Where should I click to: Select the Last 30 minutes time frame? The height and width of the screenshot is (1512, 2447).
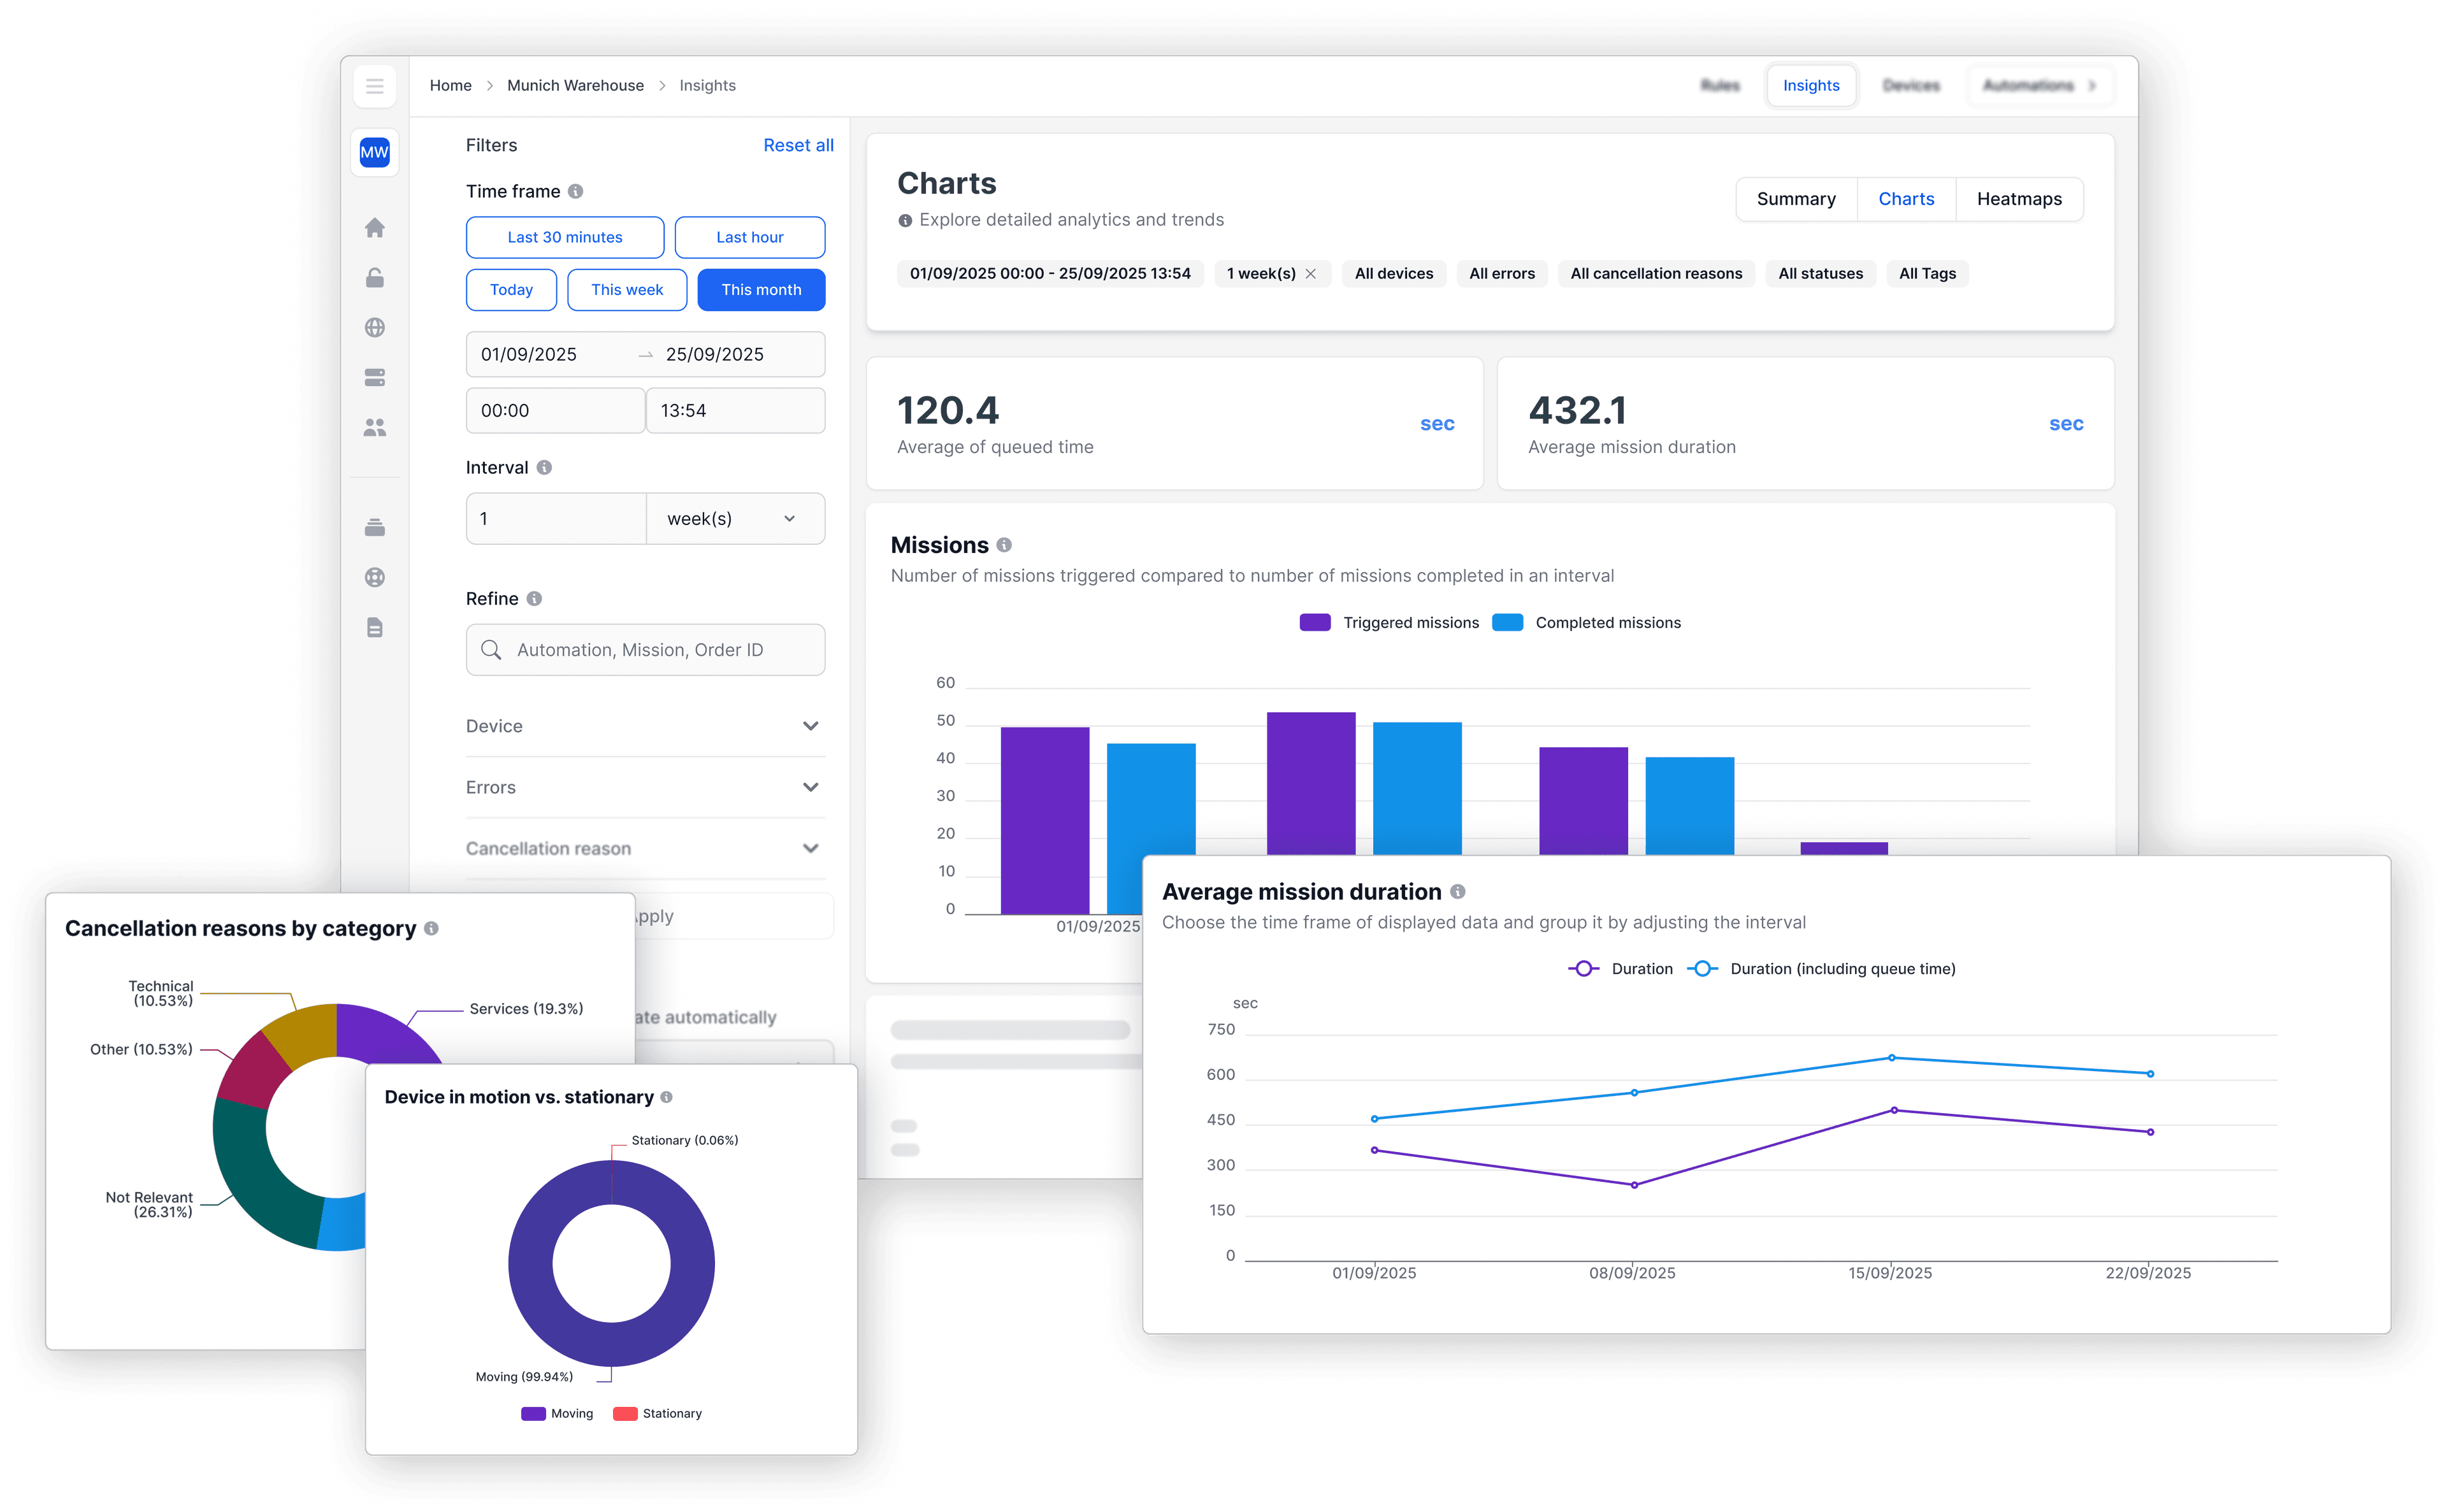[x=565, y=237]
